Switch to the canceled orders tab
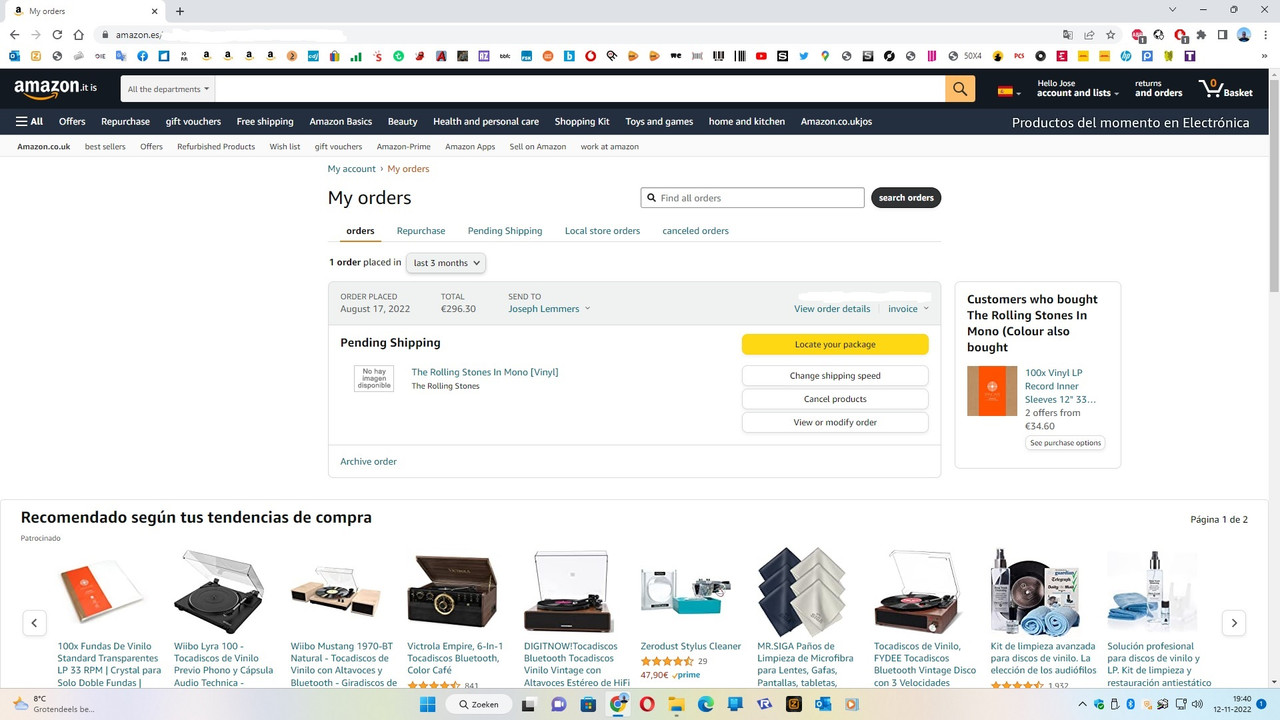1280x720 pixels. [695, 230]
